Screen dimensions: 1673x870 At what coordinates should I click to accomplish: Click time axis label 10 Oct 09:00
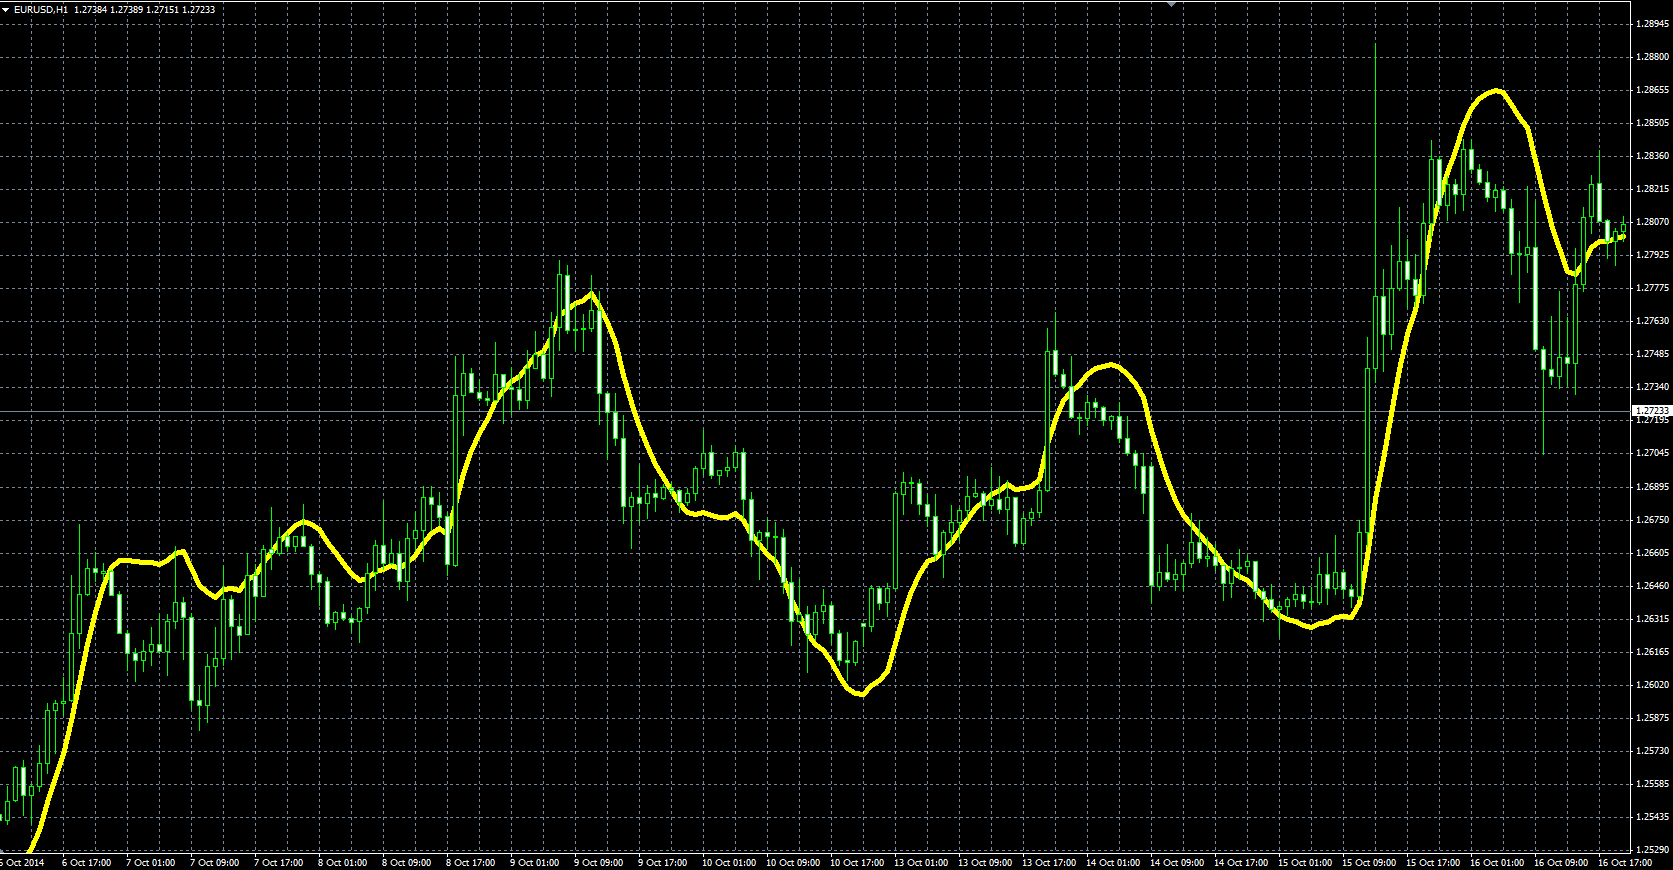[x=793, y=862]
